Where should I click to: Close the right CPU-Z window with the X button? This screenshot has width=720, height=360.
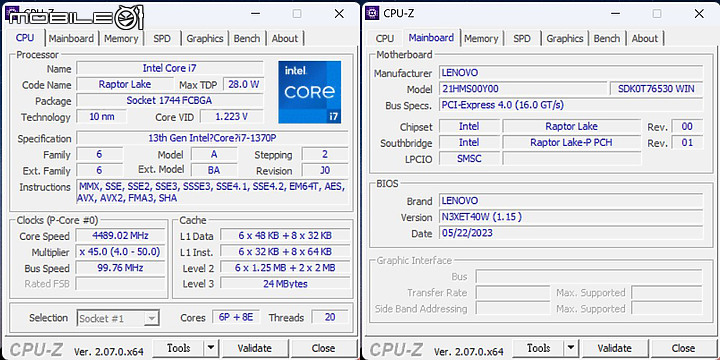click(x=699, y=14)
